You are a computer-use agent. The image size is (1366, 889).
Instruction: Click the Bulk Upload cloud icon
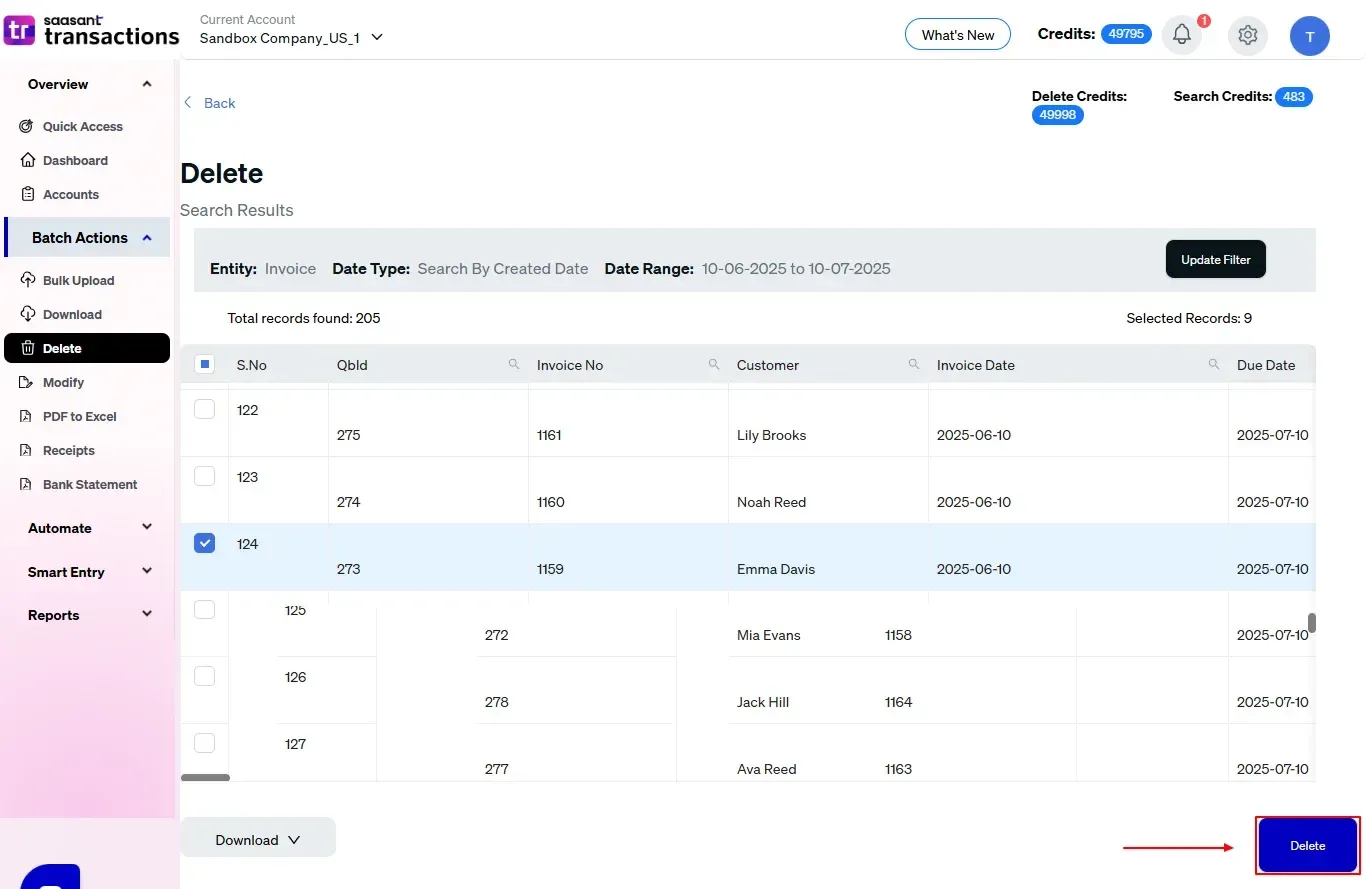(x=27, y=280)
